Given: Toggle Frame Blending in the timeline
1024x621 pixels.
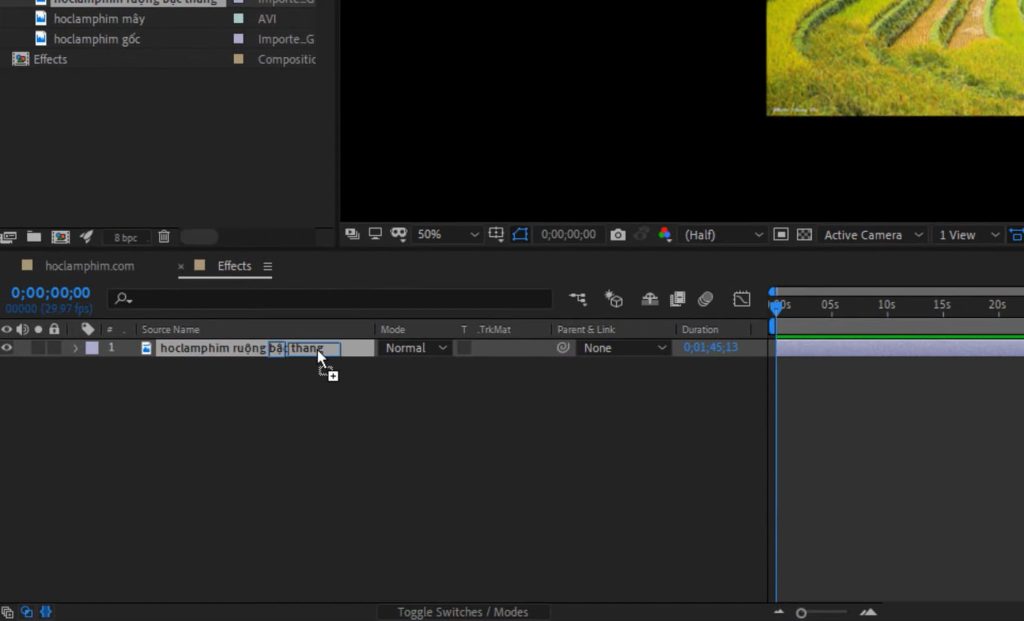Looking at the screenshot, I should [678, 298].
